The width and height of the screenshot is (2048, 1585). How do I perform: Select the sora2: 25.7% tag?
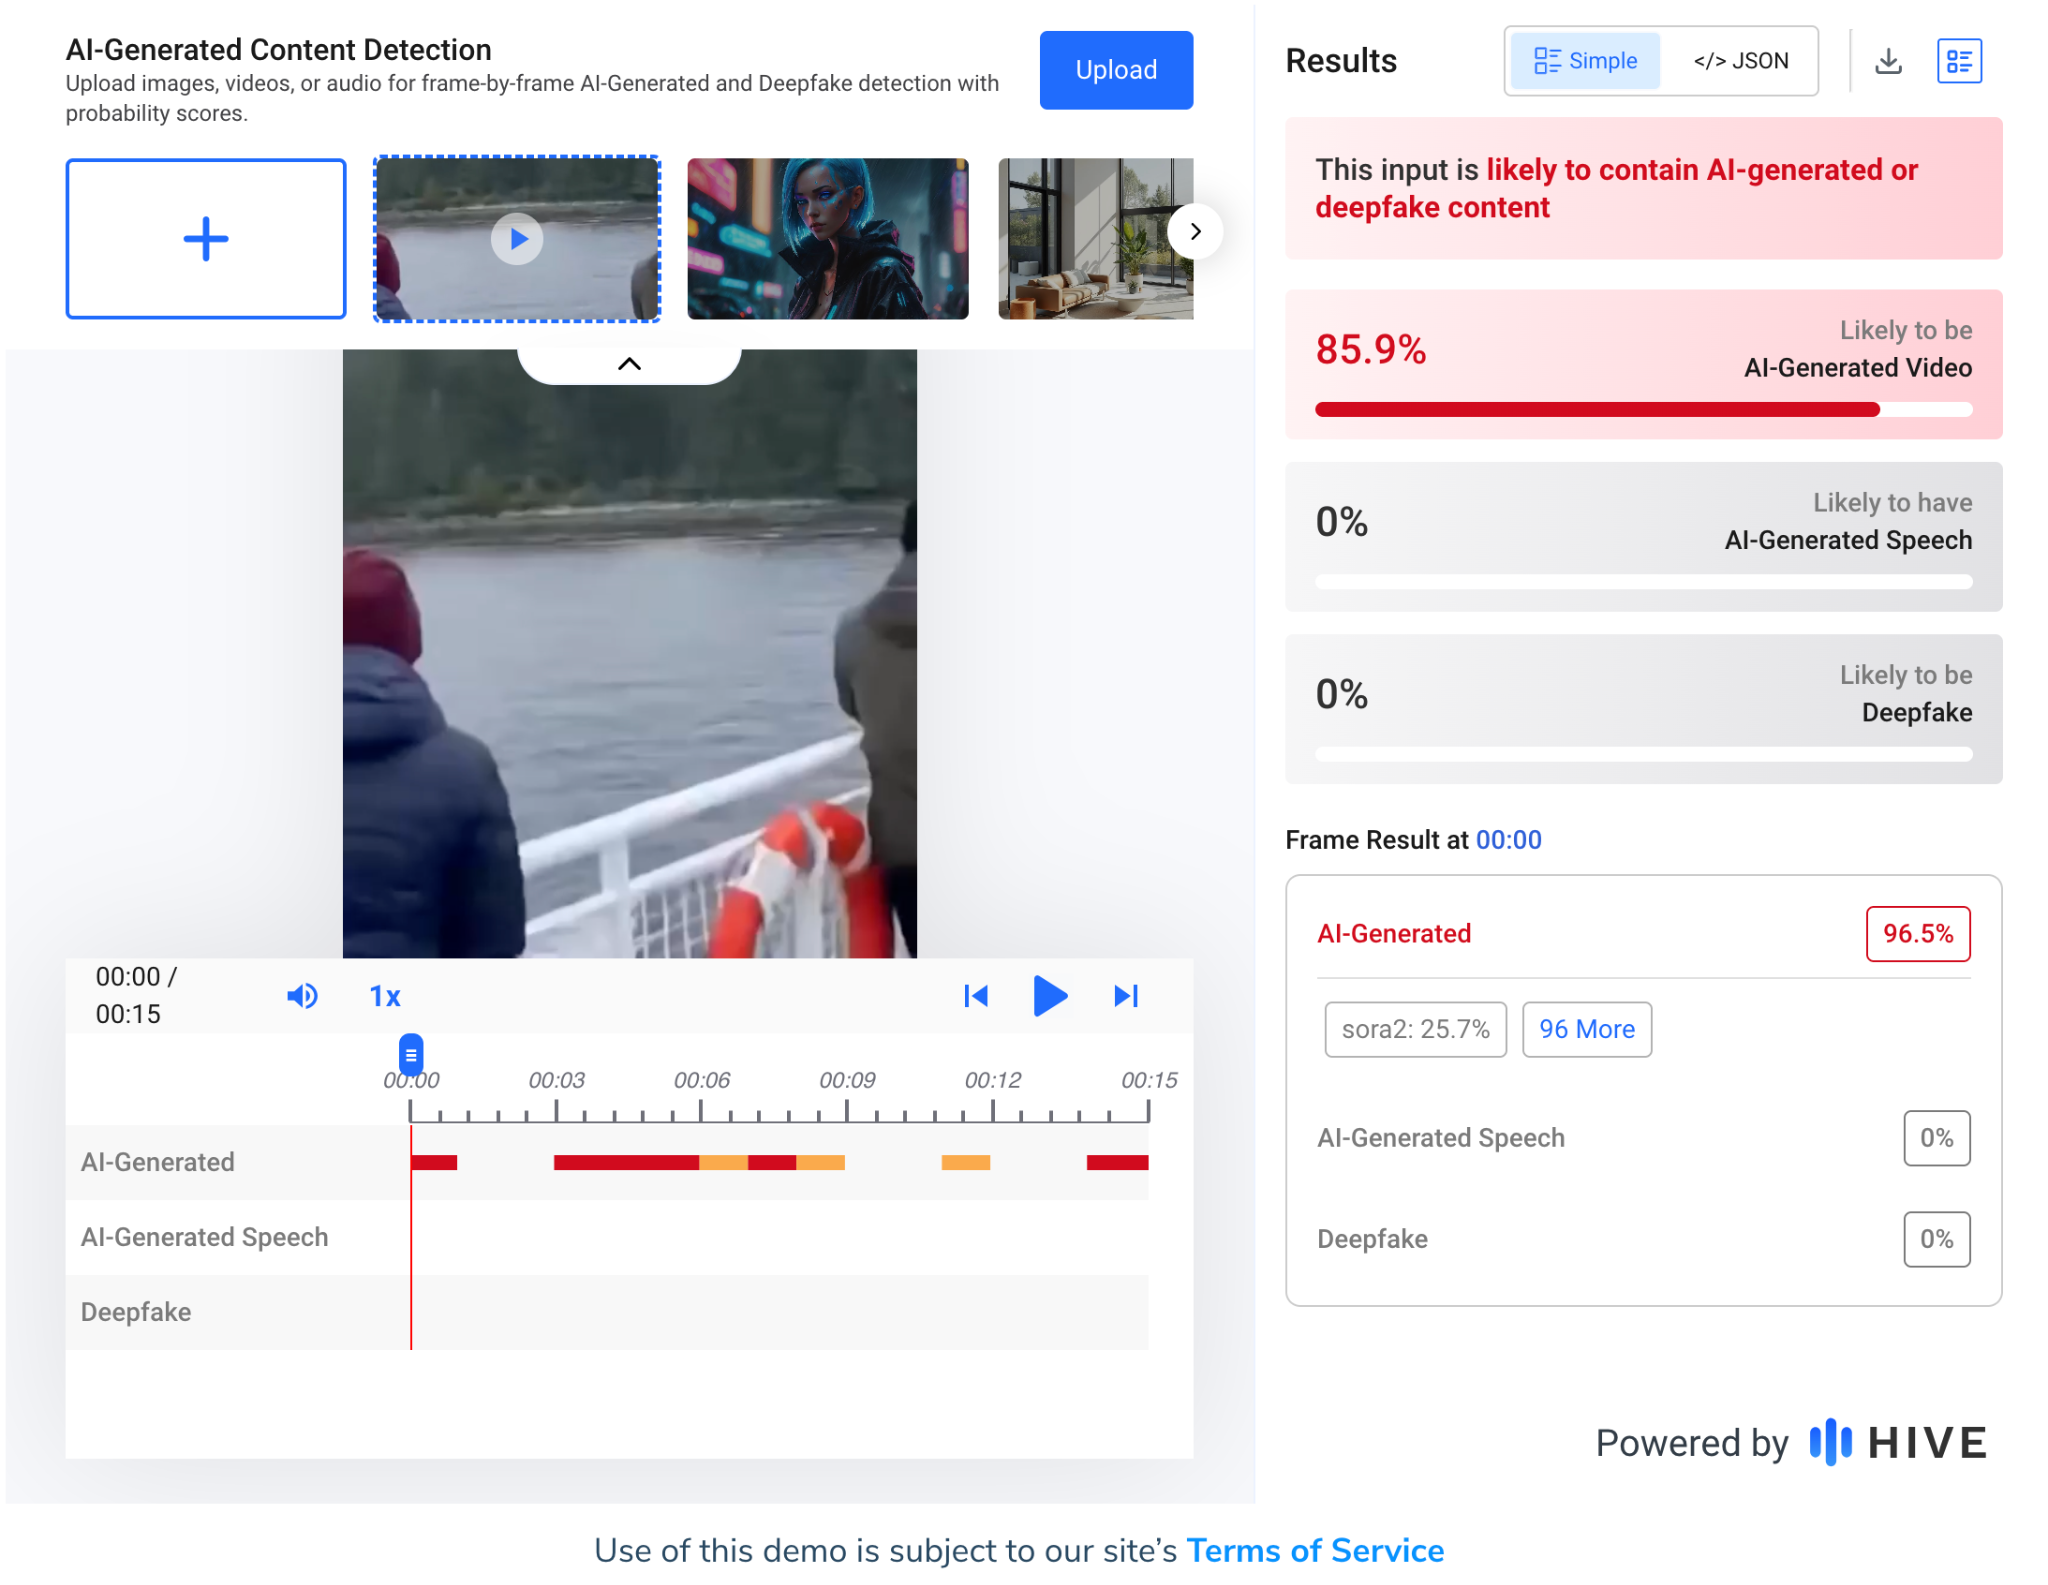coord(1414,1029)
